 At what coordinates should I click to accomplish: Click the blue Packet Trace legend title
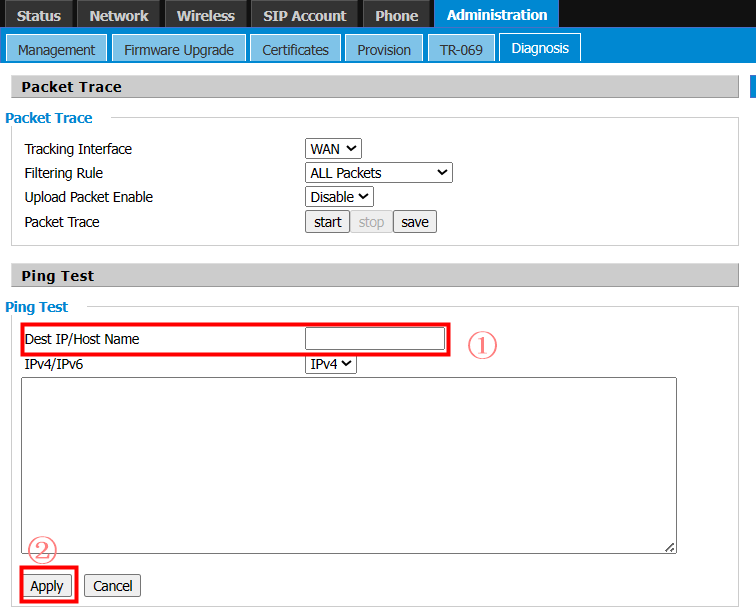(x=49, y=118)
